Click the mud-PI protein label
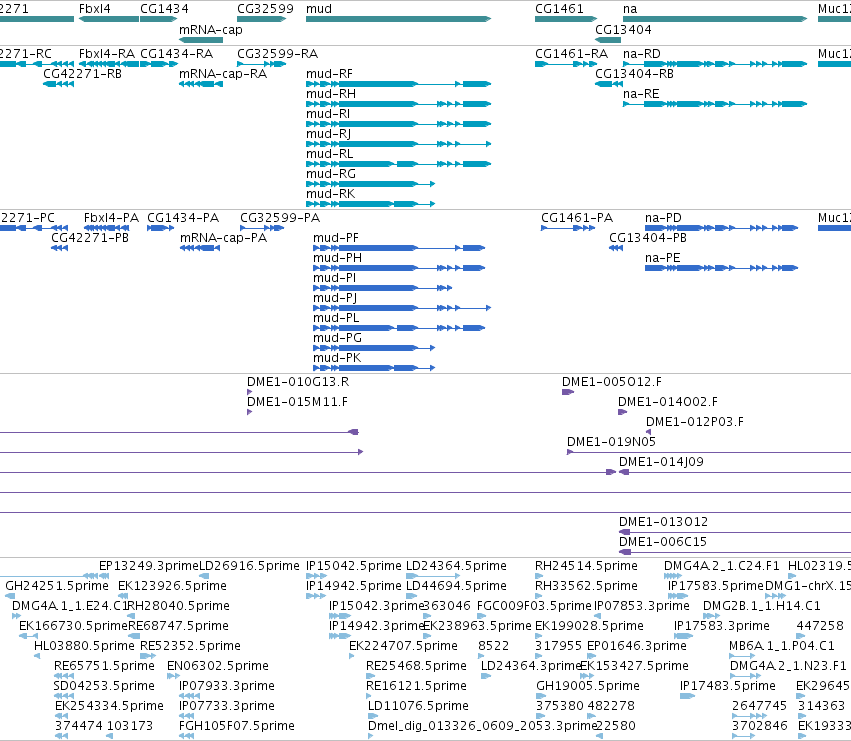The height and width of the screenshot is (741, 851). point(334,277)
